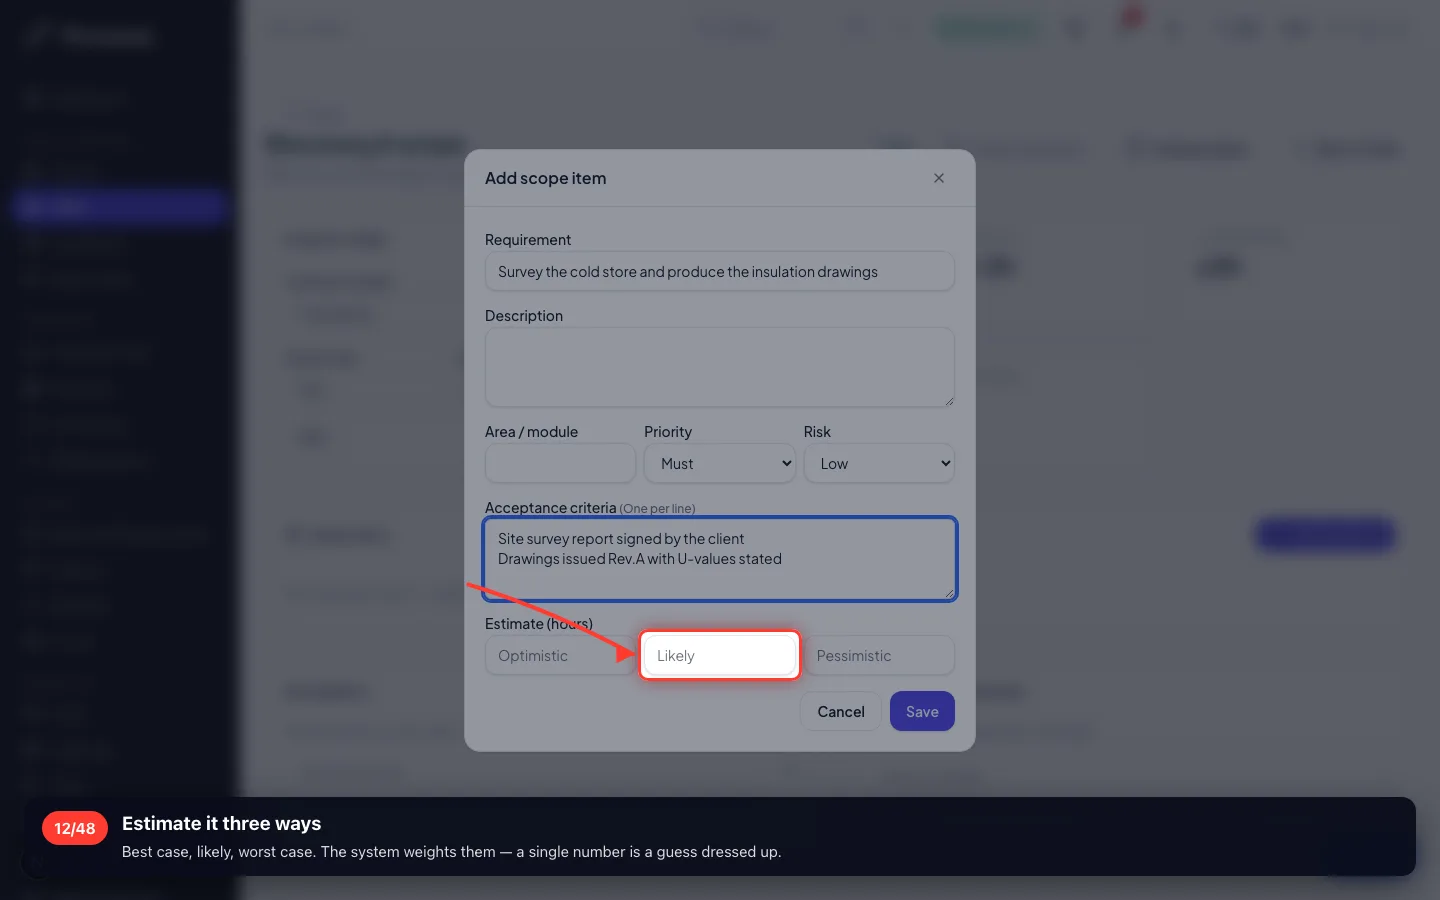Open the Risk dropdown showing Low

879,463
